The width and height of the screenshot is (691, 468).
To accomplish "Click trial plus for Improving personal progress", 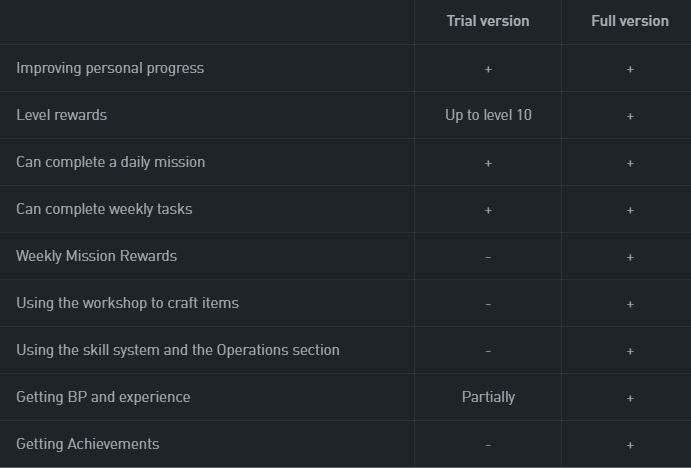I will pos(488,70).
